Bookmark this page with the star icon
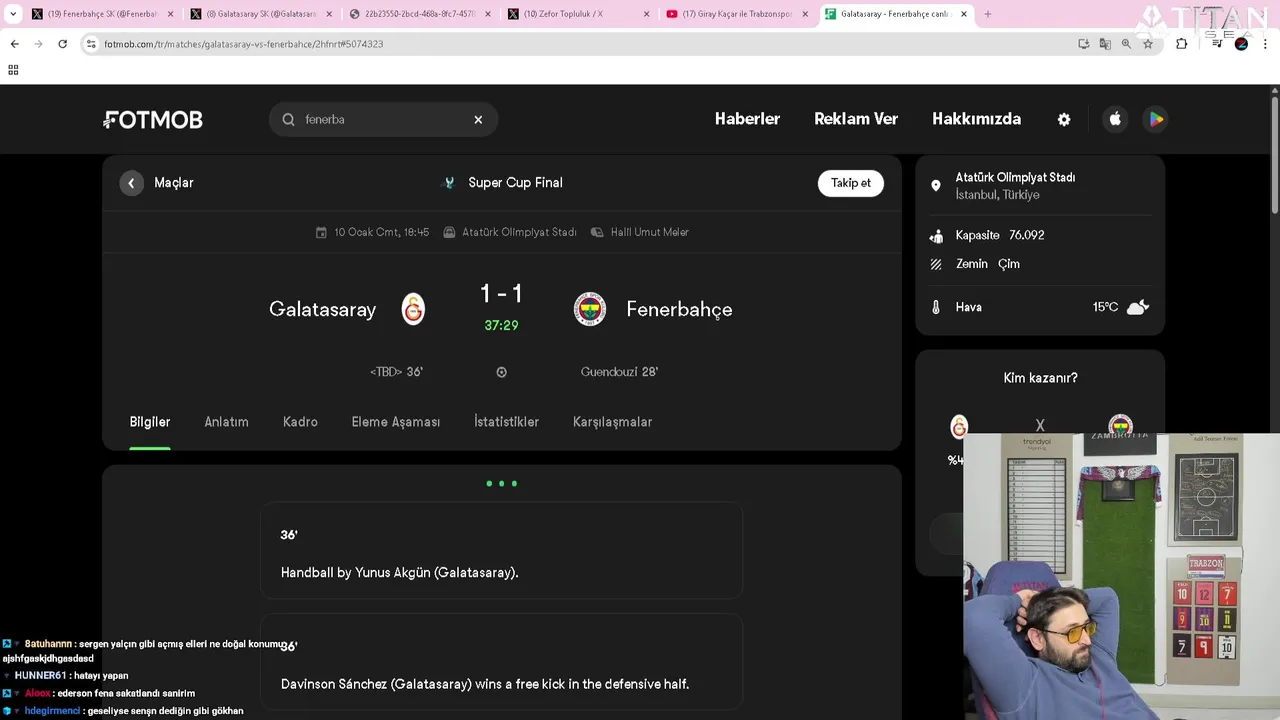Image resolution: width=1280 pixels, height=720 pixels. 1148,44
